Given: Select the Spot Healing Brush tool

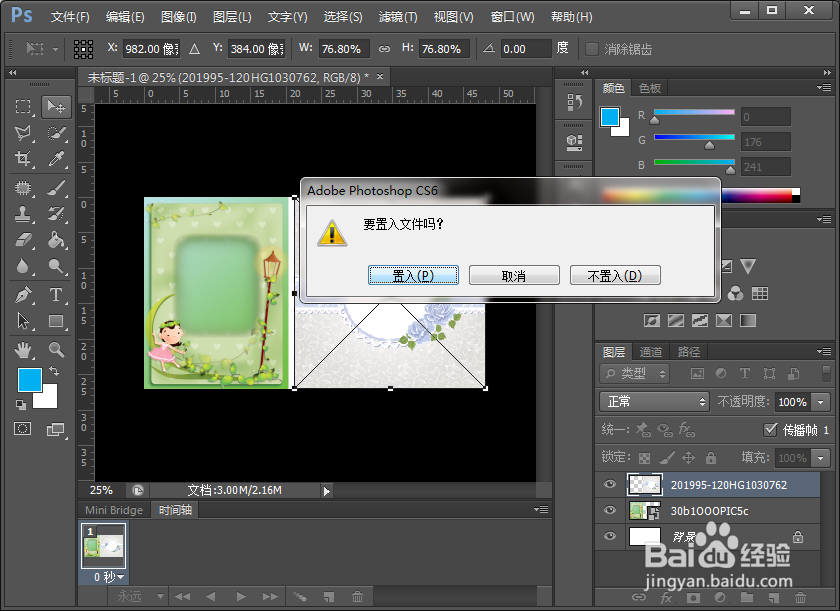Looking at the screenshot, I should click(23, 188).
